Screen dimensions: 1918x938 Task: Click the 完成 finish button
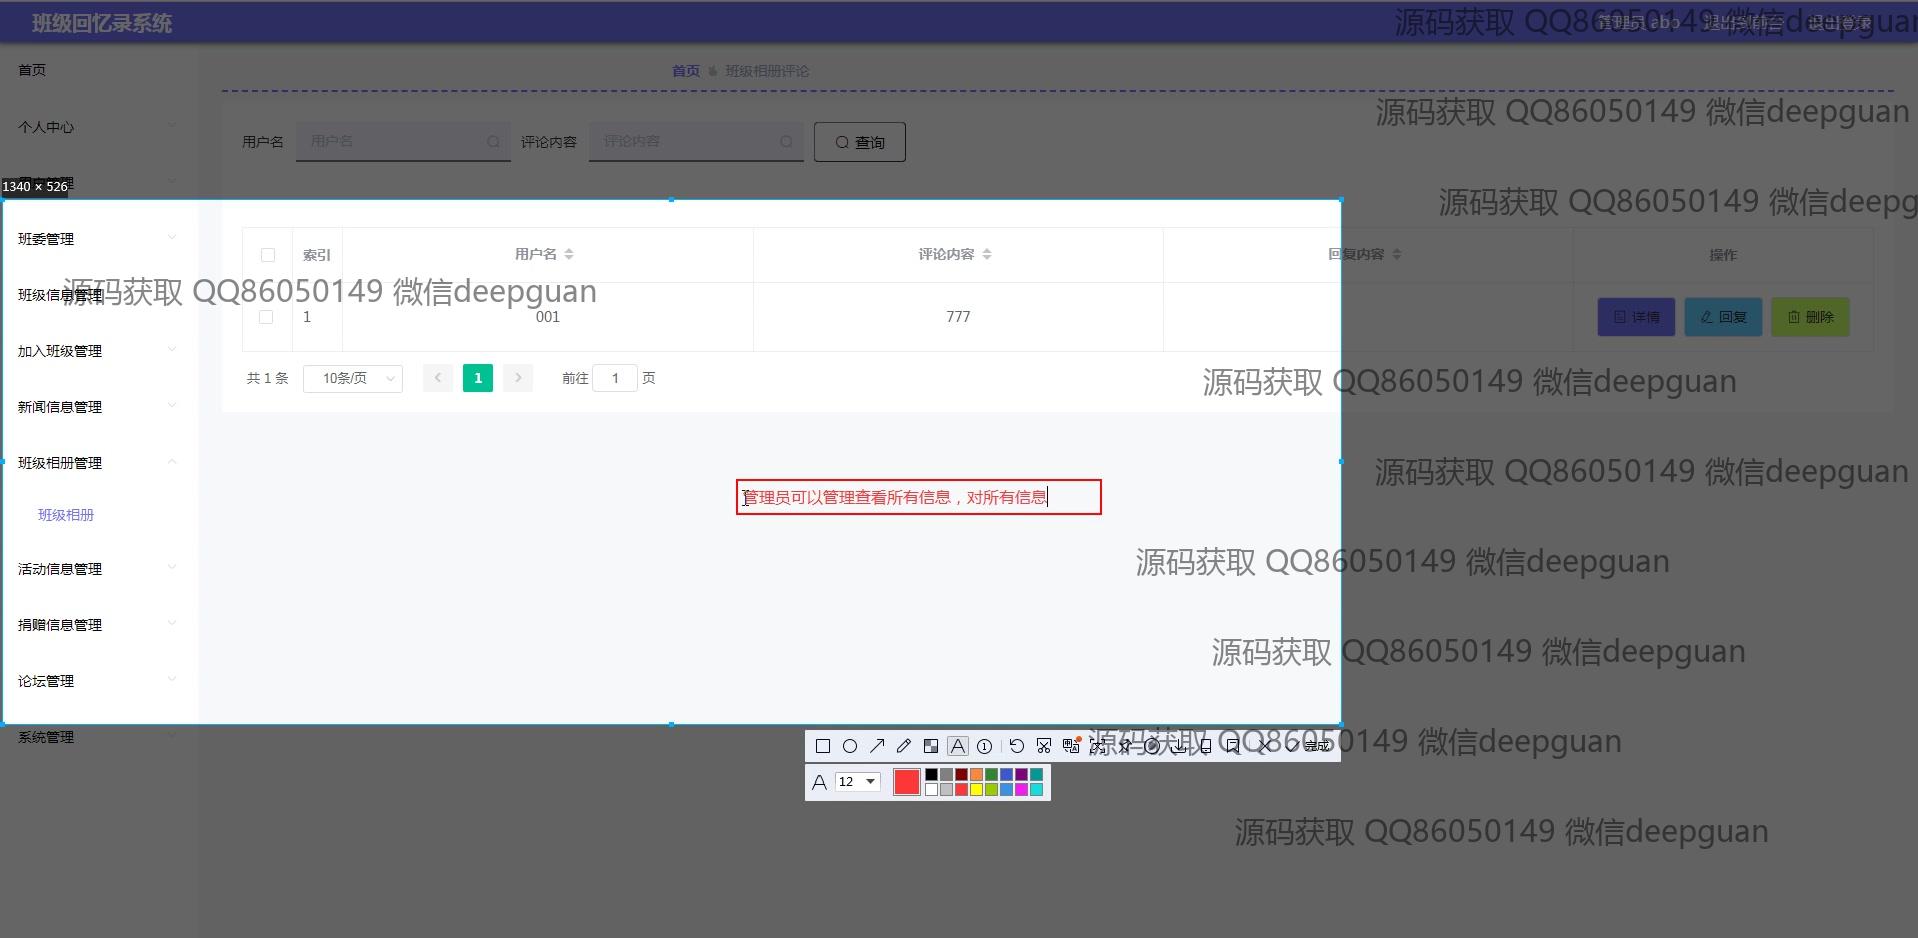click(x=1318, y=746)
